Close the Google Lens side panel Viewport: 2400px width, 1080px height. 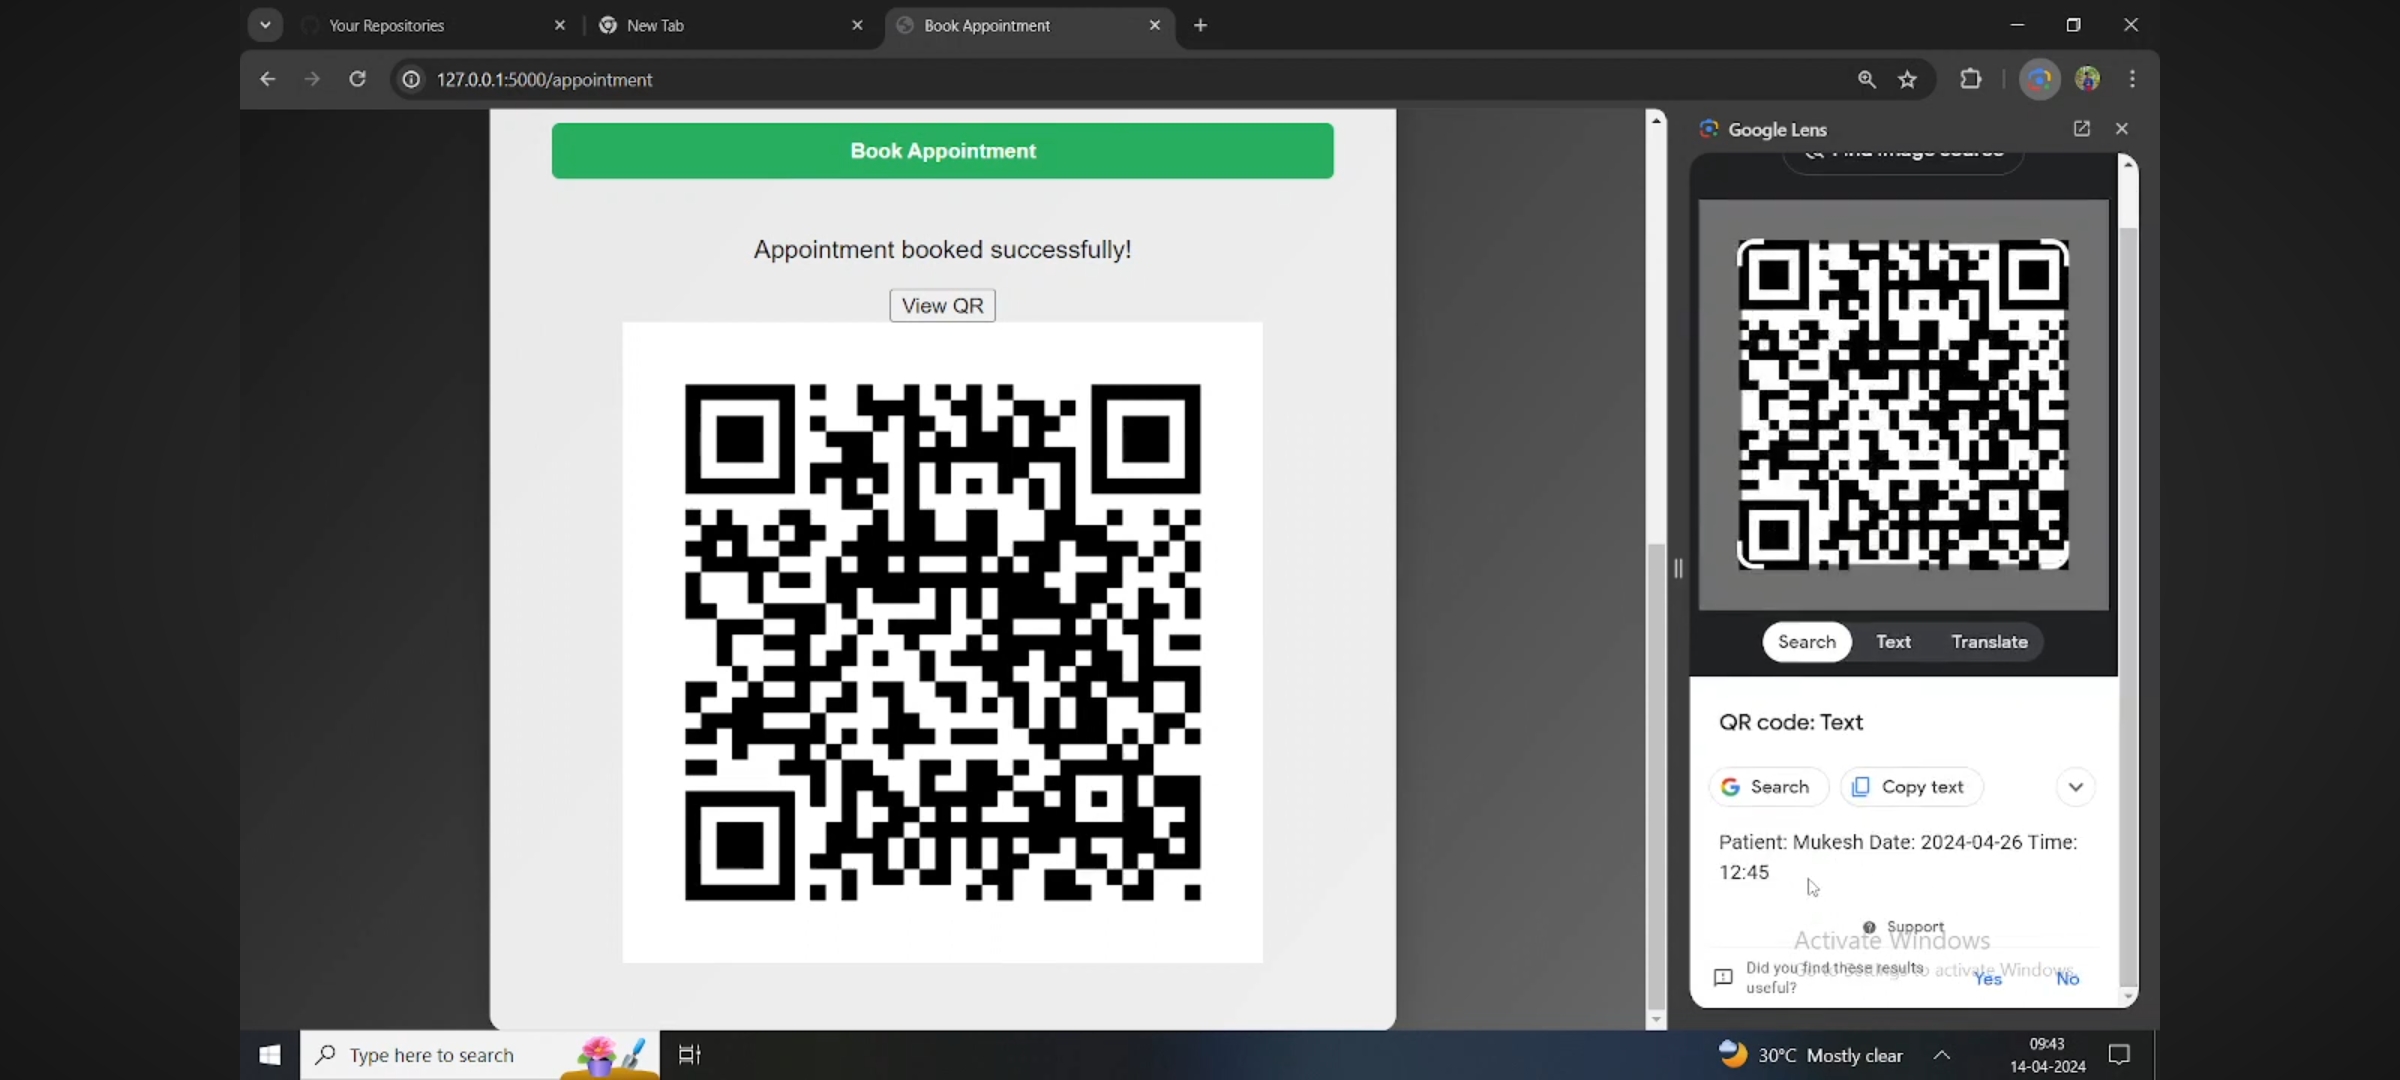tap(2122, 129)
